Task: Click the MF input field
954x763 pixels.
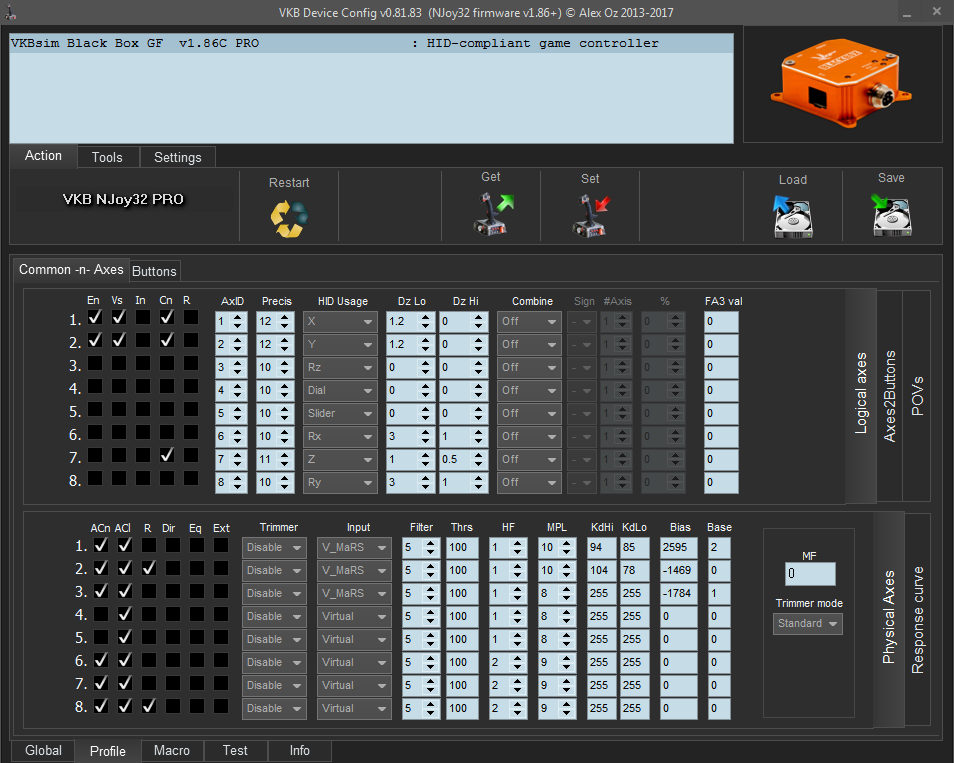Action: (810, 574)
